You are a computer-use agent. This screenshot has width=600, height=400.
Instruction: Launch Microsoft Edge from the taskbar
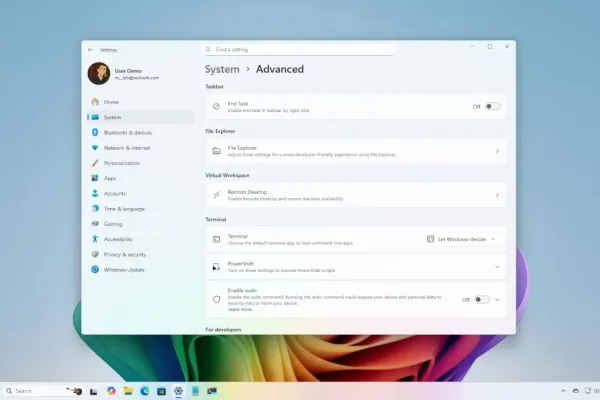pyautogui.click(x=145, y=391)
